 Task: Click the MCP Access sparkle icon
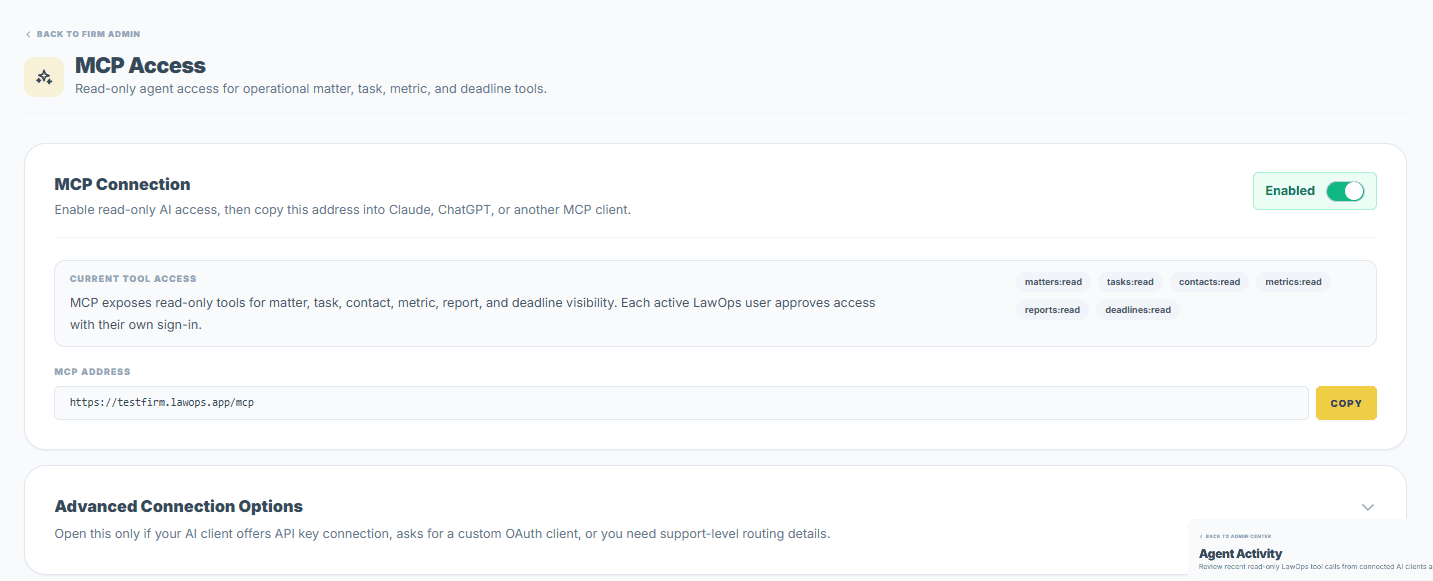pyautogui.click(x=44, y=77)
